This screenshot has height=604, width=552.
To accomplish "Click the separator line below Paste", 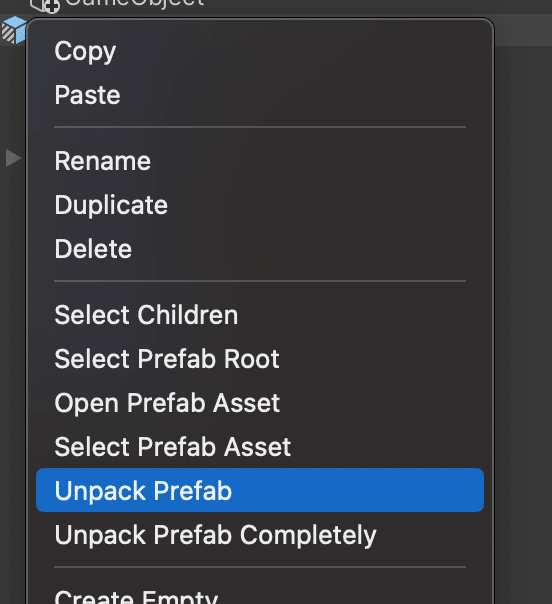I will point(260,127).
